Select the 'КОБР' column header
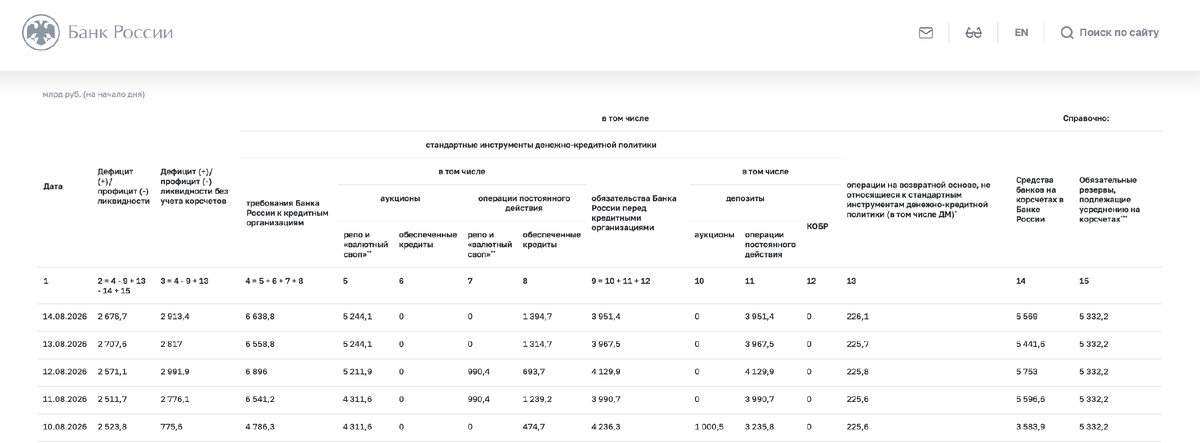Image resolution: width=1200 pixels, height=443 pixels. pyautogui.click(x=817, y=226)
